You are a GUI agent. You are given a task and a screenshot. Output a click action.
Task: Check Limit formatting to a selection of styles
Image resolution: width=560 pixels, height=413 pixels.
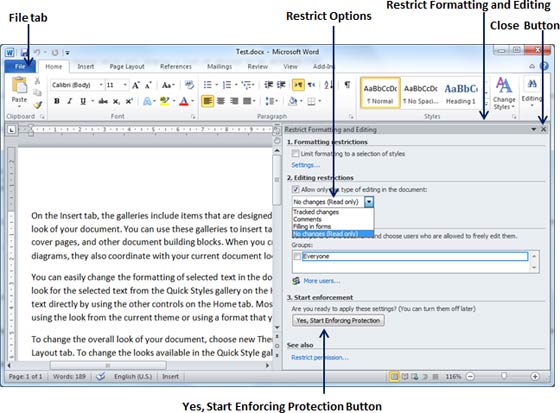295,154
